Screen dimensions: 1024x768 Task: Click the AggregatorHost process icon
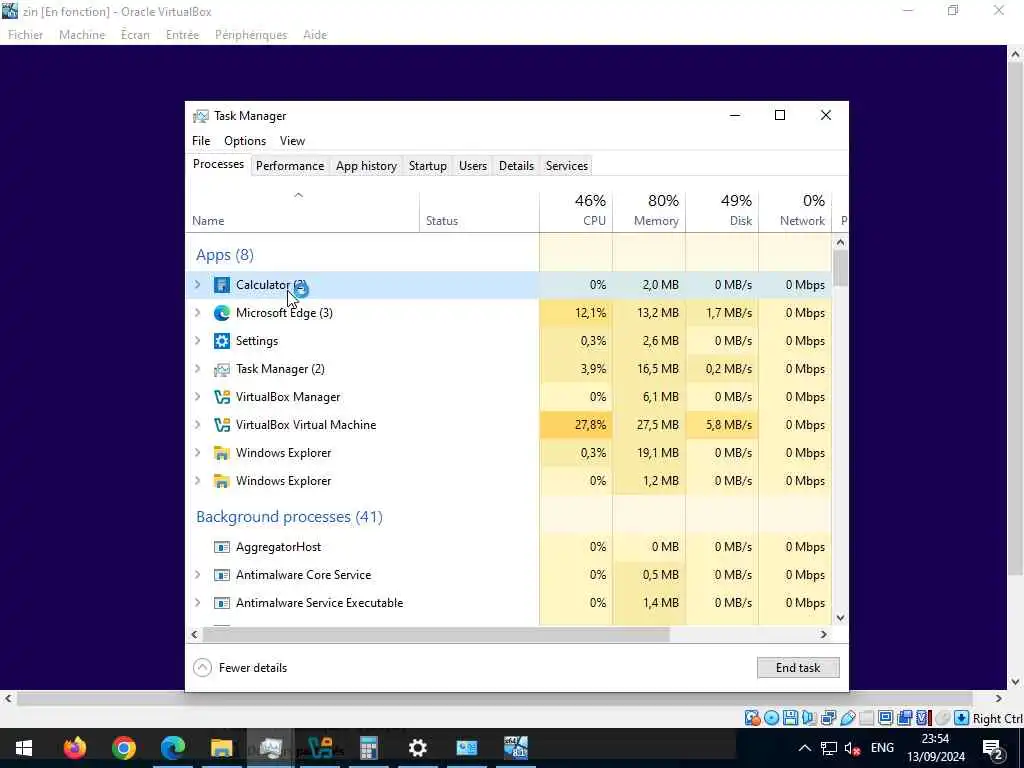coord(222,547)
